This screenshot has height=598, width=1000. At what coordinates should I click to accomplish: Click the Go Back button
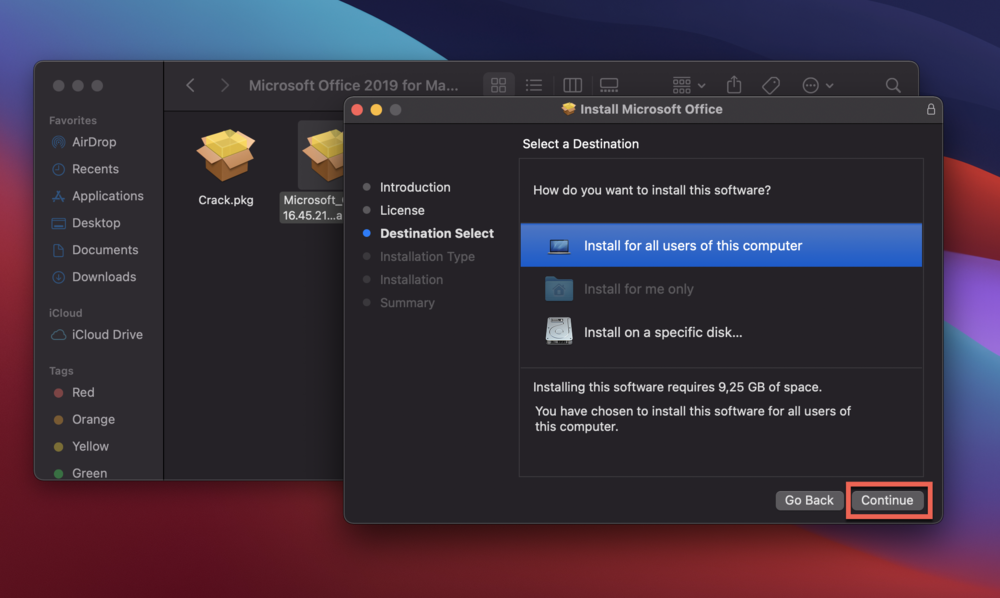tap(808, 500)
